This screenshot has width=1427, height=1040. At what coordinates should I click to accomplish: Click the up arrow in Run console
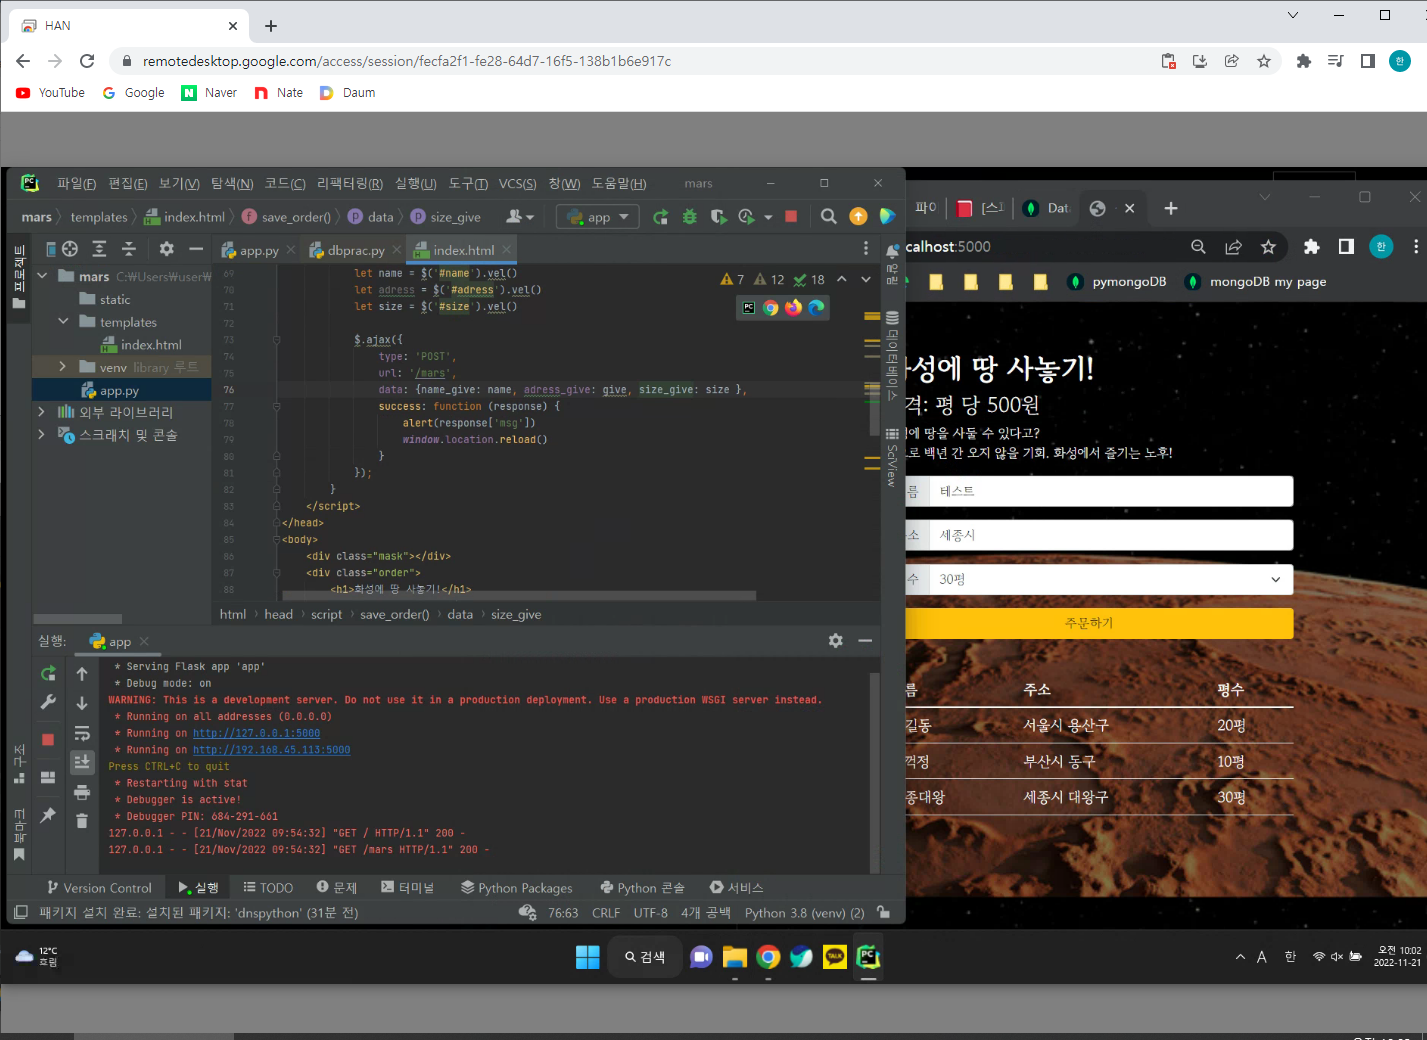(82, 674)
